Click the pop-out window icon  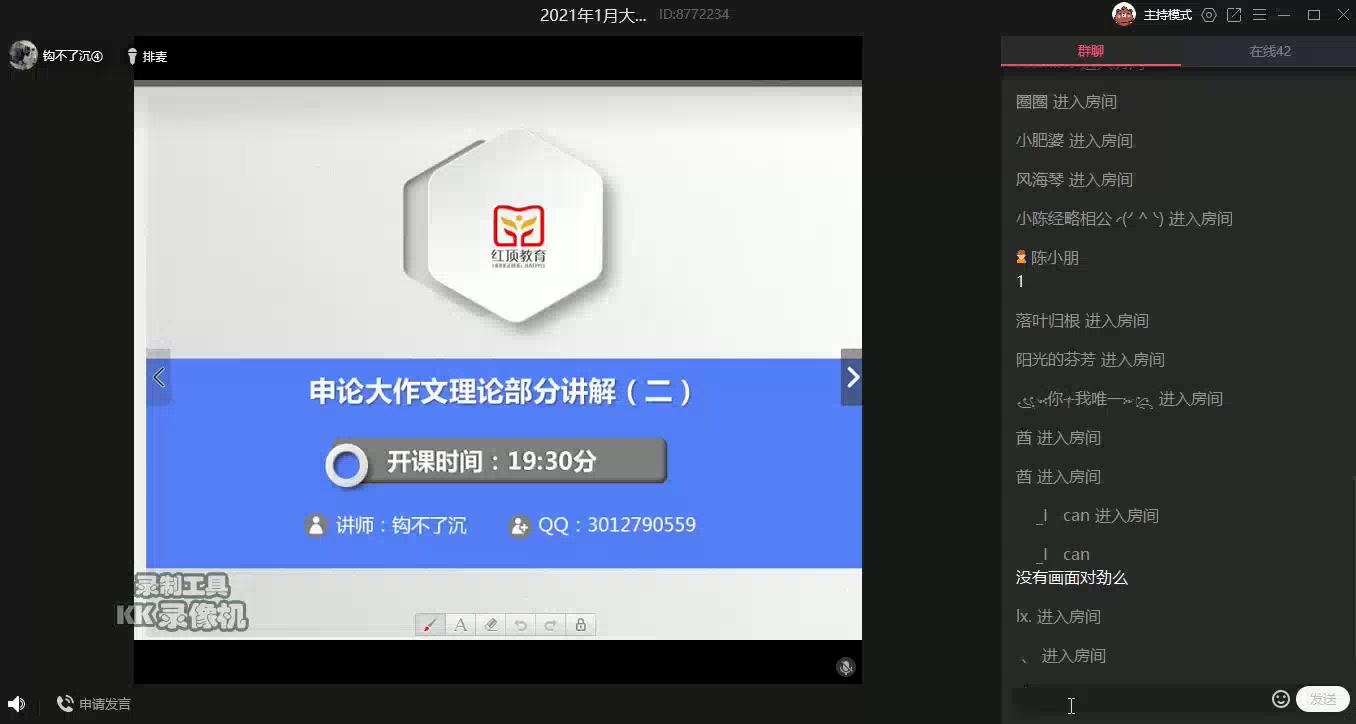pyautogui.click(x=1234, y=15)
